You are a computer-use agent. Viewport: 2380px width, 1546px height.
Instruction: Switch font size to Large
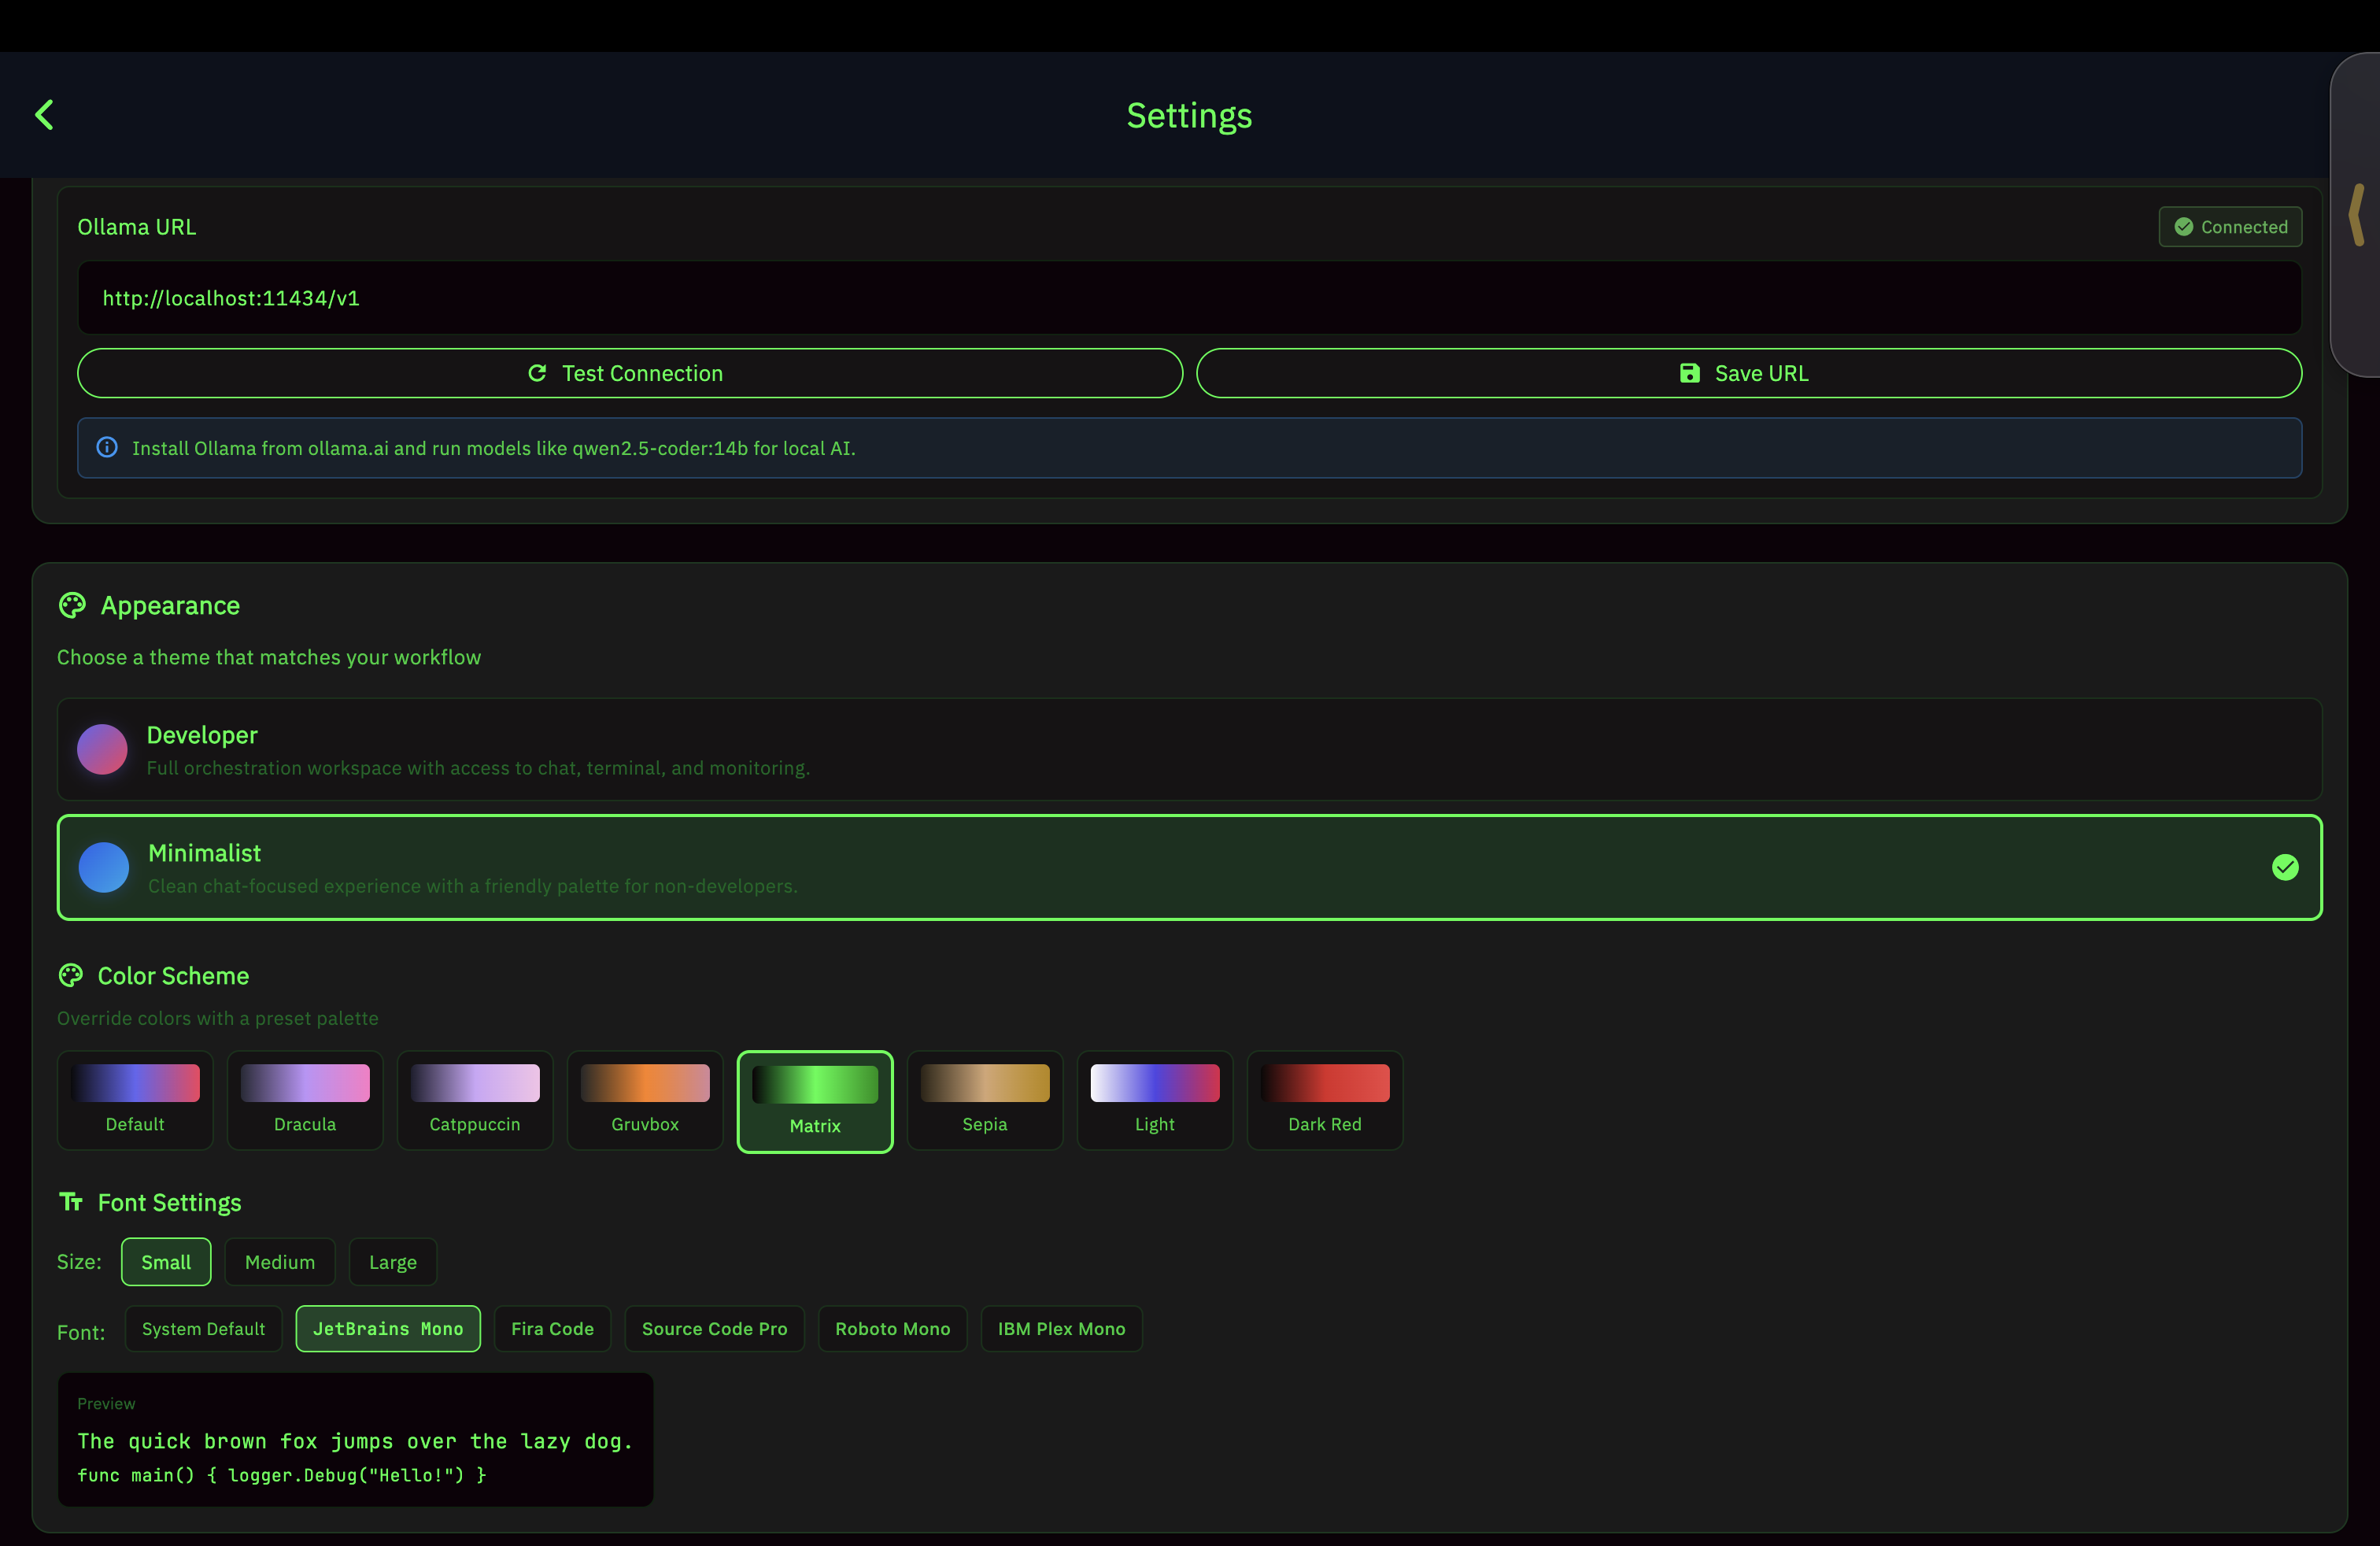click(392, 1261)
